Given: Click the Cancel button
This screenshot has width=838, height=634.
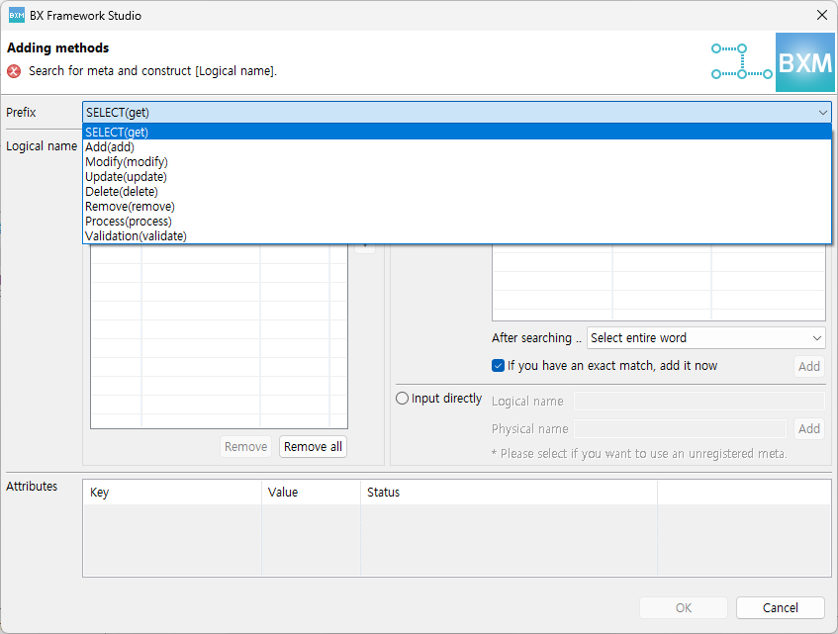Looking at the screenshot, I should tap(780, 607).
